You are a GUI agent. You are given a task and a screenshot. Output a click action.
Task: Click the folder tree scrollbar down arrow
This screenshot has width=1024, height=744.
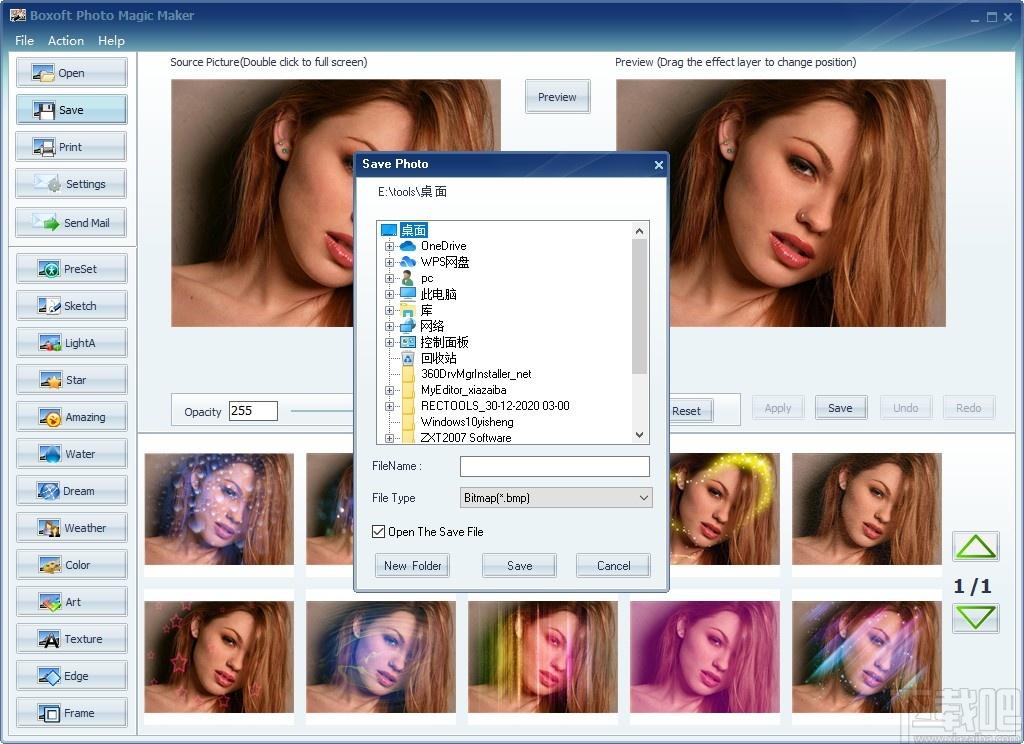point(639,435)
